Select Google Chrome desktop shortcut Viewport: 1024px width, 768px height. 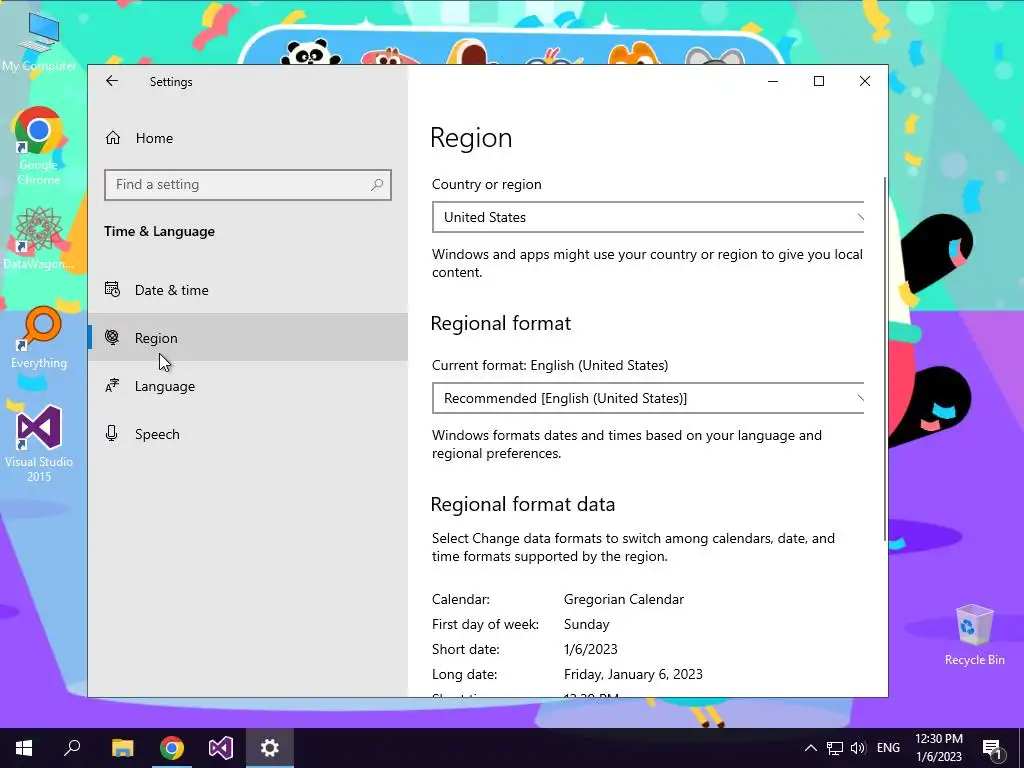click(x=39, y=146)
